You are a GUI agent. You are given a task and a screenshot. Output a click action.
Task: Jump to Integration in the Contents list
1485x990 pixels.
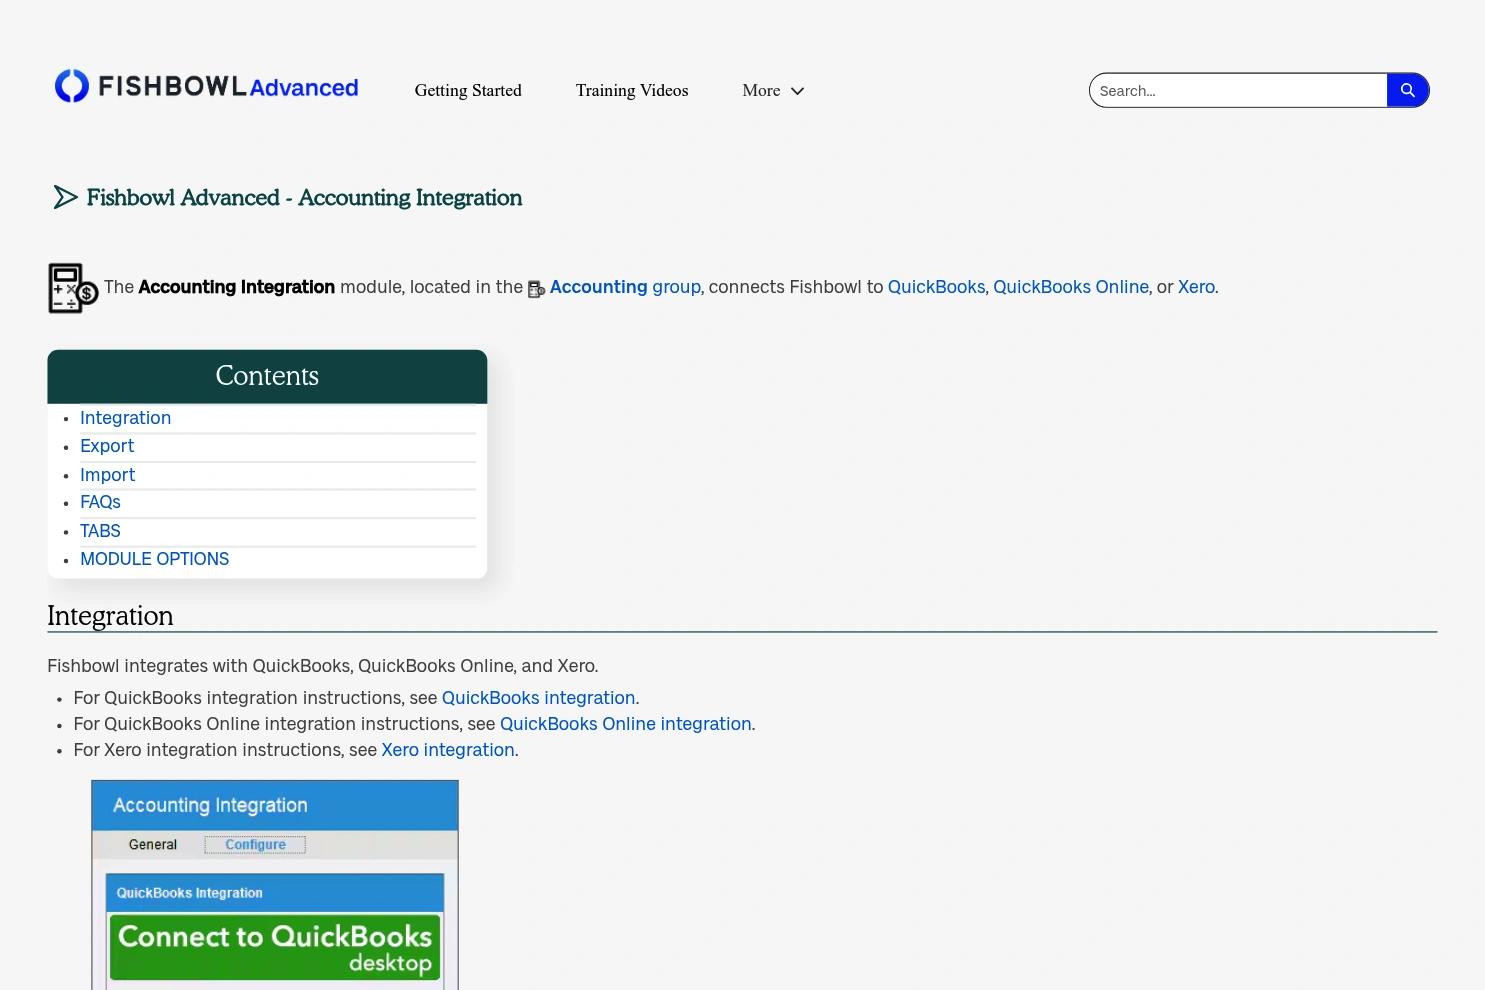(125, 418)
